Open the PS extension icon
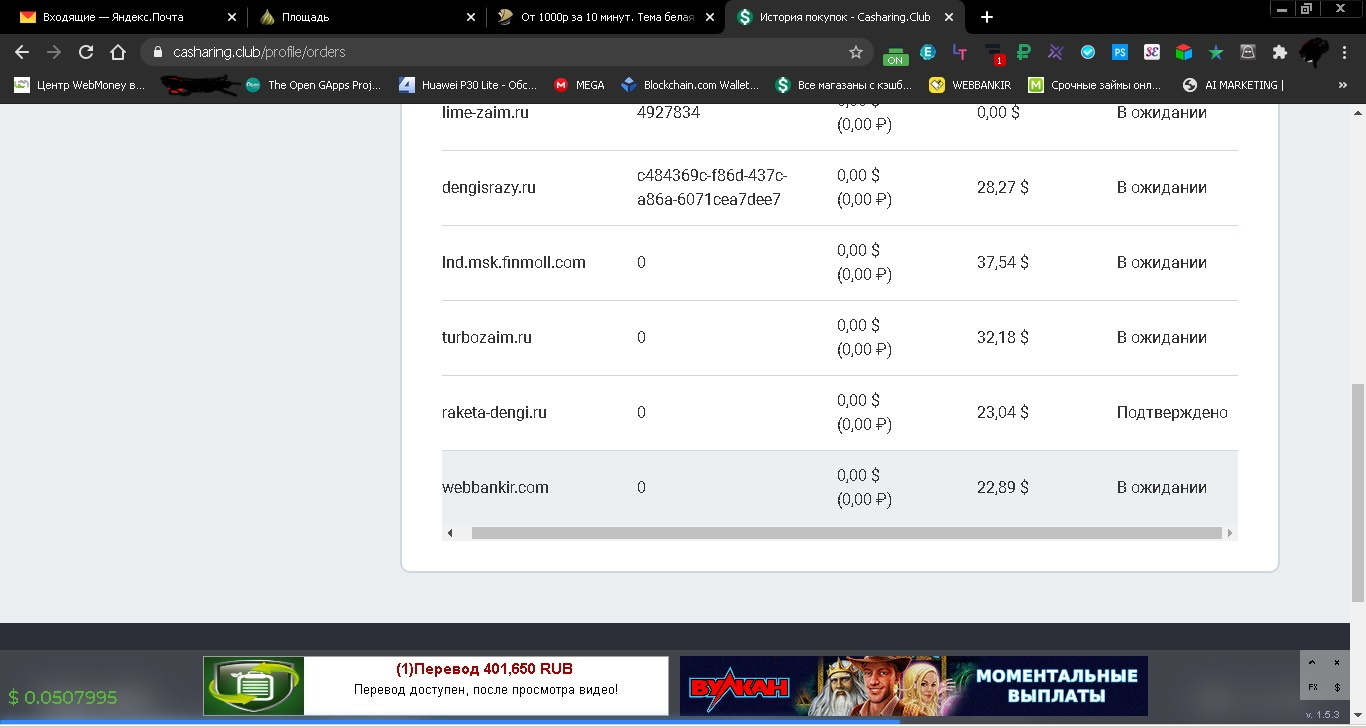This screenshot has width=1366, height=728. click(x=1120, y=52)
